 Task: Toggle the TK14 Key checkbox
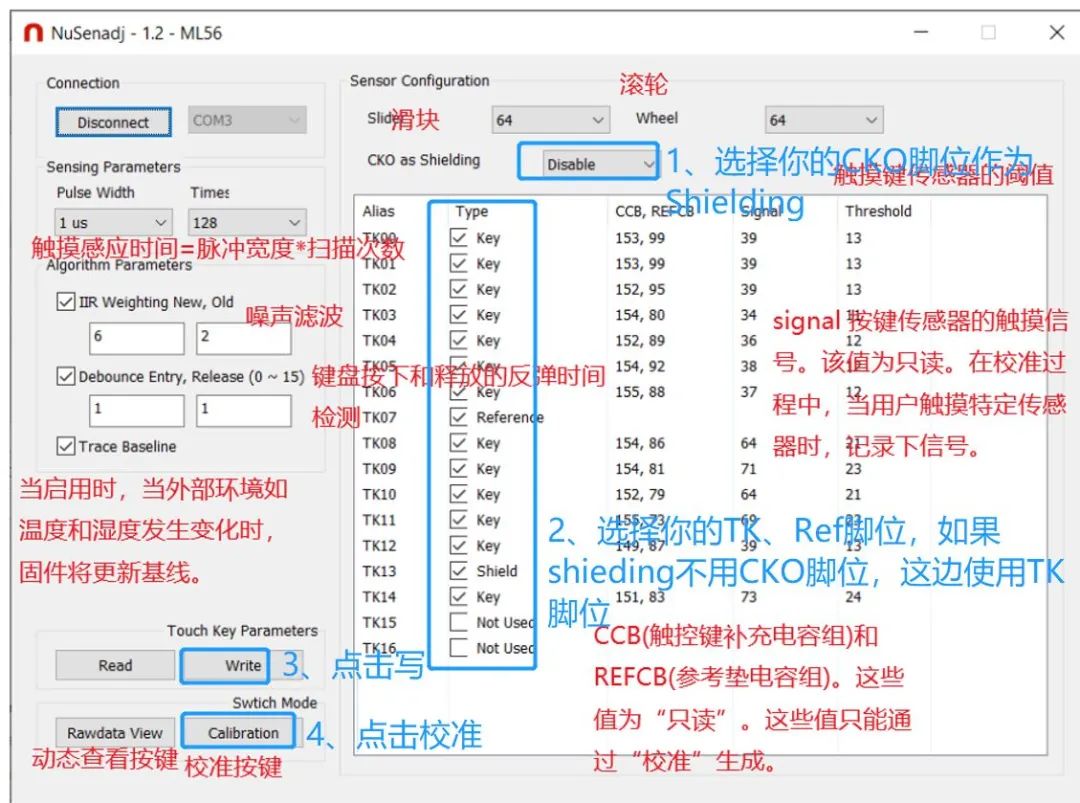click(458, 596)
